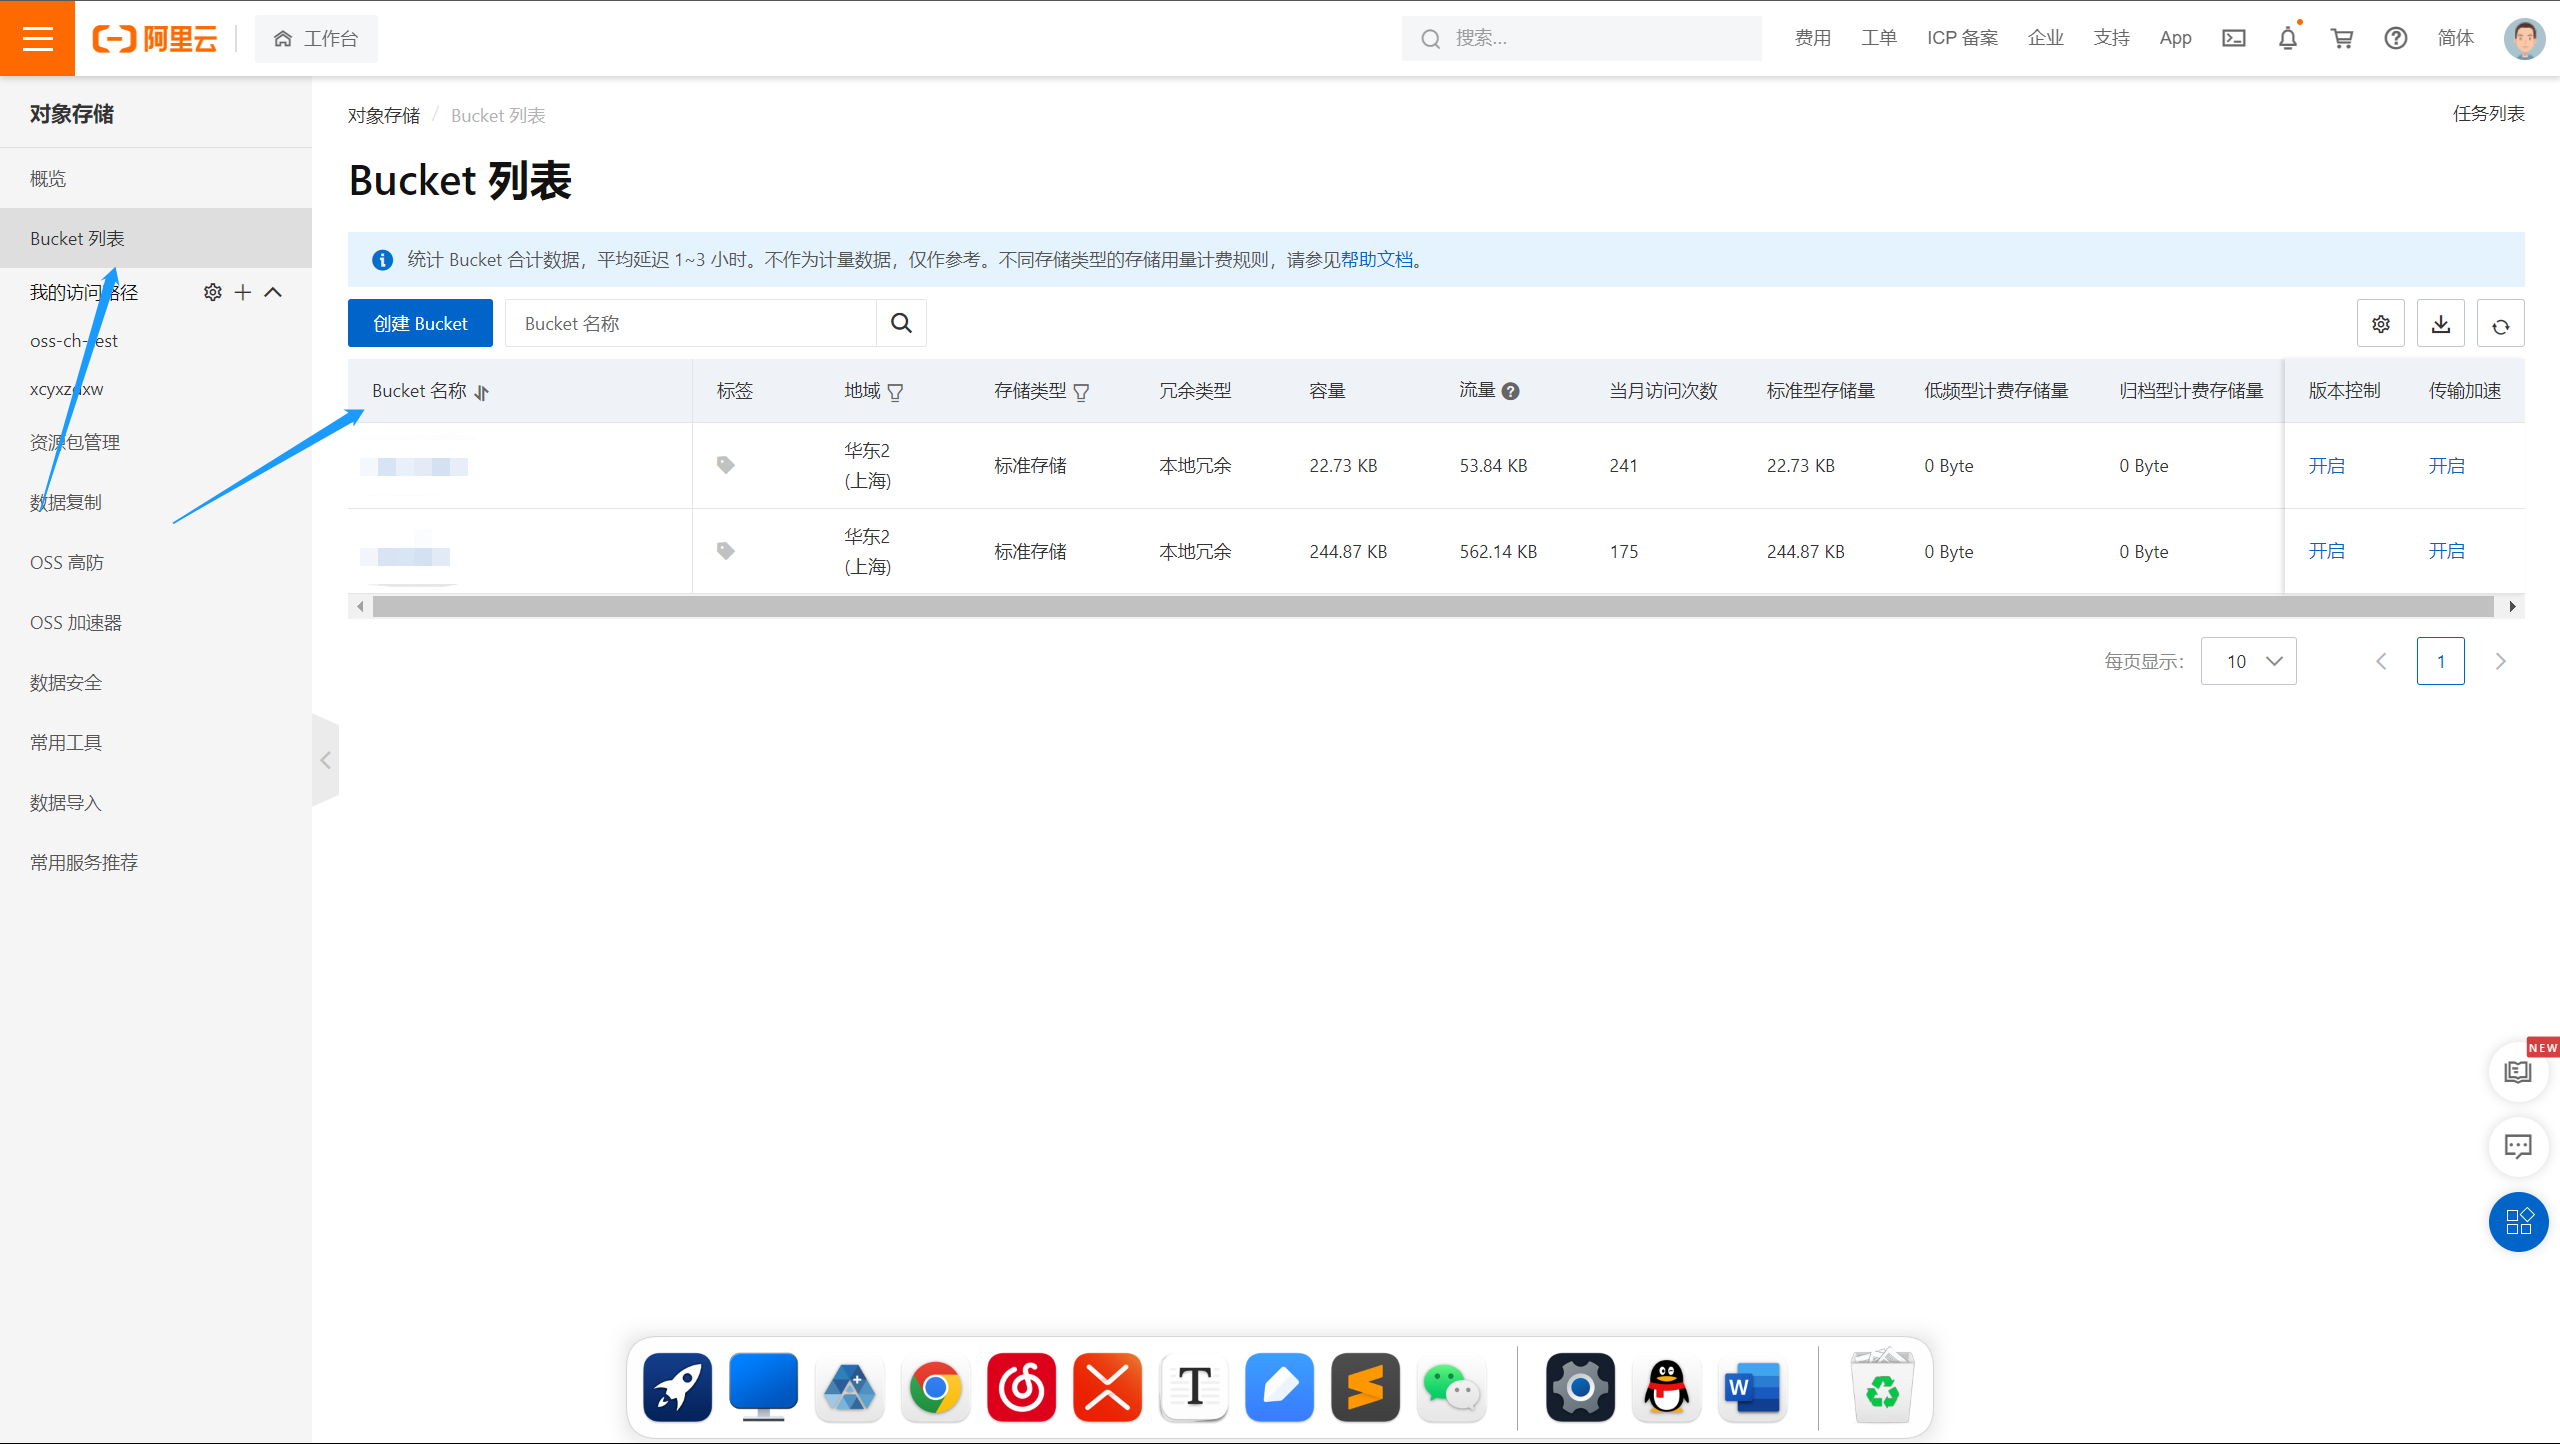Enable version control for first bucket
Viewport: 2560px width, 1444px height.
click(x=2326, y=466)
